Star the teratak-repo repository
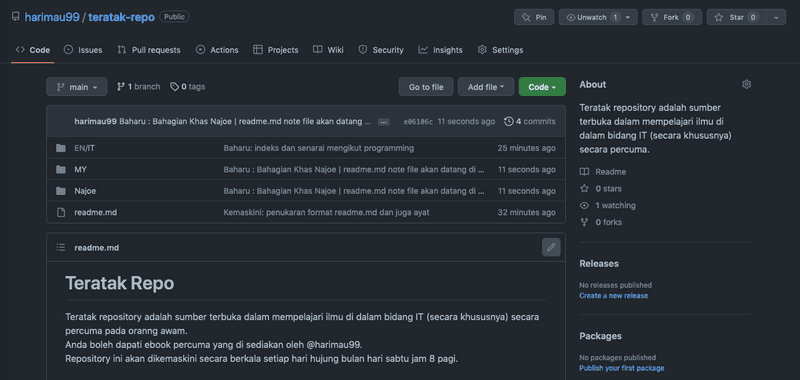 (x=736, y=17)
